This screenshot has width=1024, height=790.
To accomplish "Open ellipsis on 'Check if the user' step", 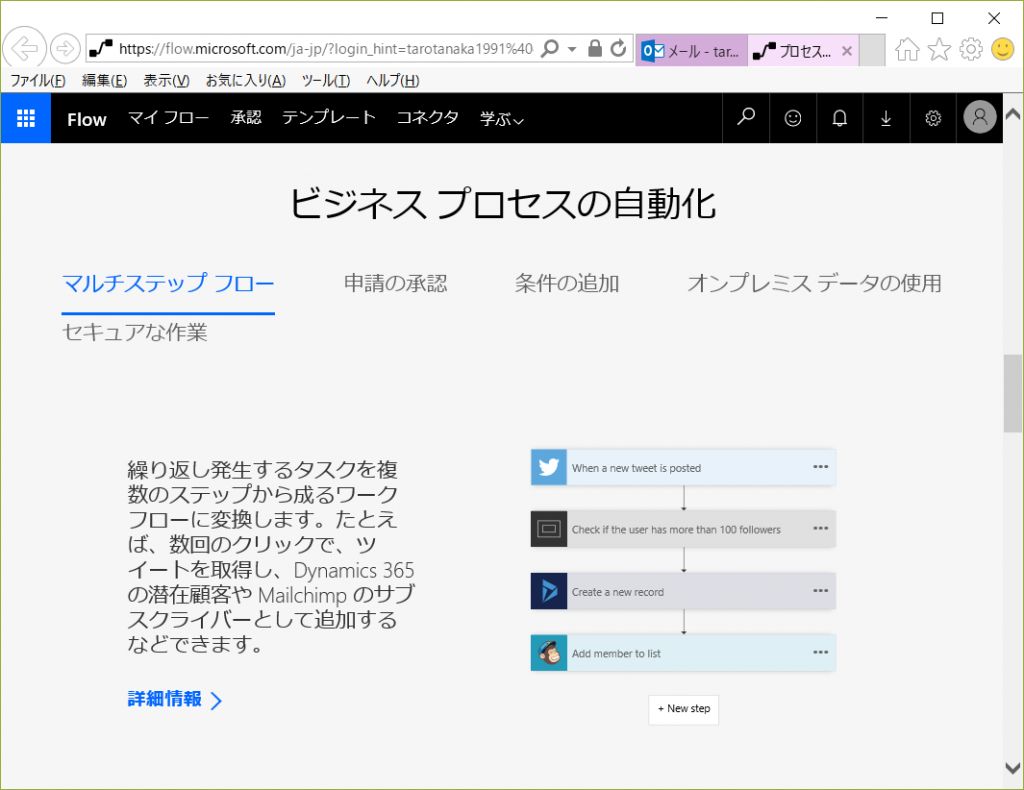I will click(x=820, y=528).
